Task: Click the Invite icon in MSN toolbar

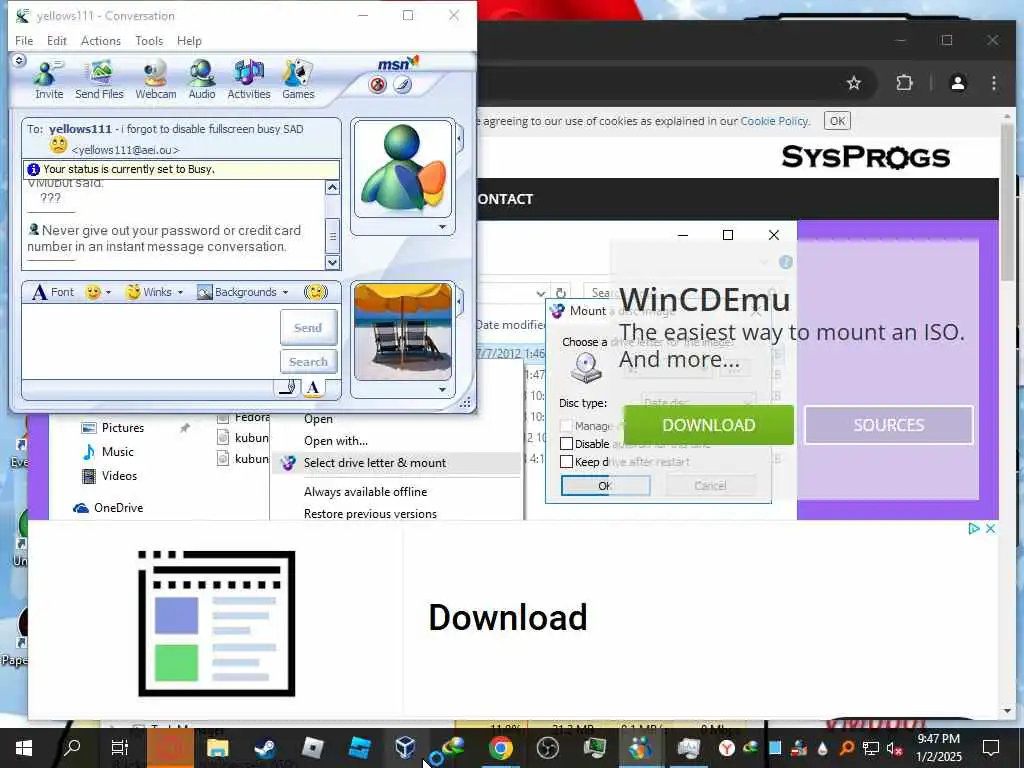Action: tap(48, 80)
